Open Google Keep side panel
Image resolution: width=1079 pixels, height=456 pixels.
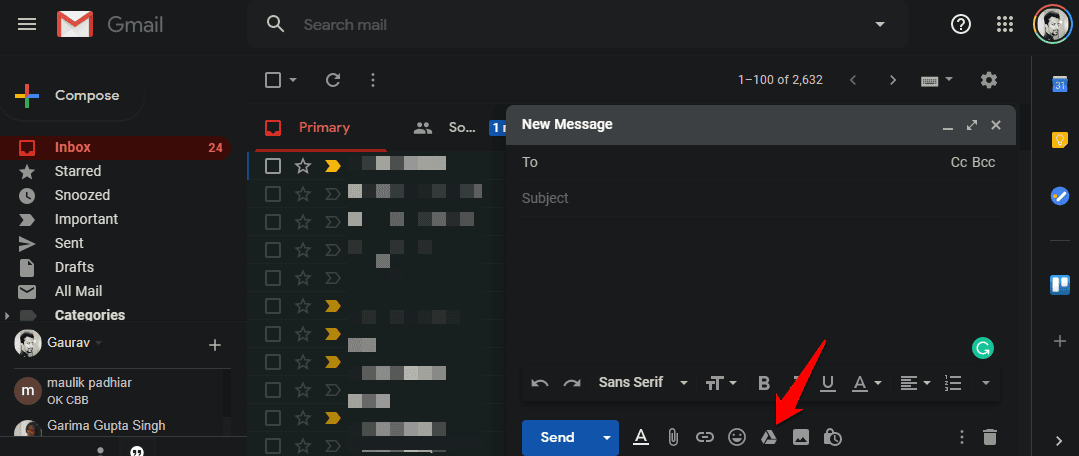tap(1059, 140)
